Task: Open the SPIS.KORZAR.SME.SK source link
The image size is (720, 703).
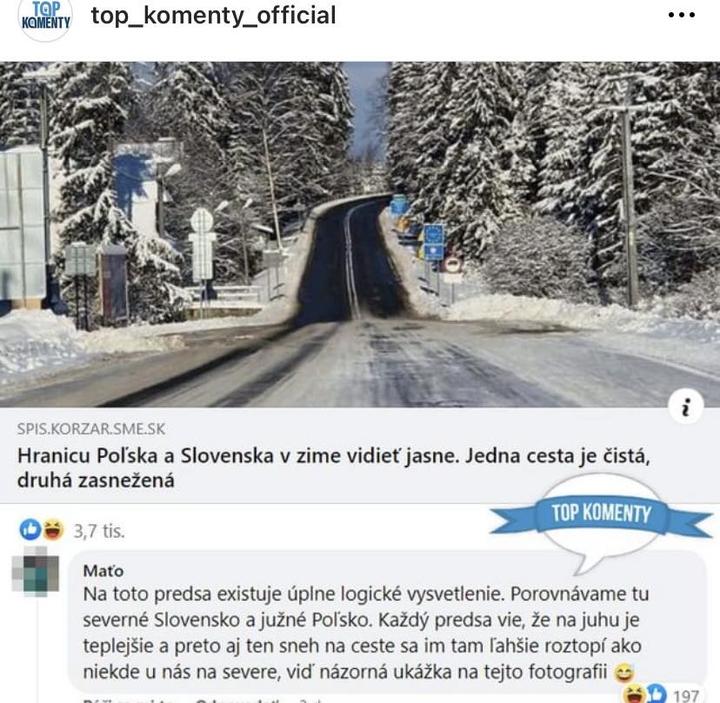Action: (x=91, y=429)
